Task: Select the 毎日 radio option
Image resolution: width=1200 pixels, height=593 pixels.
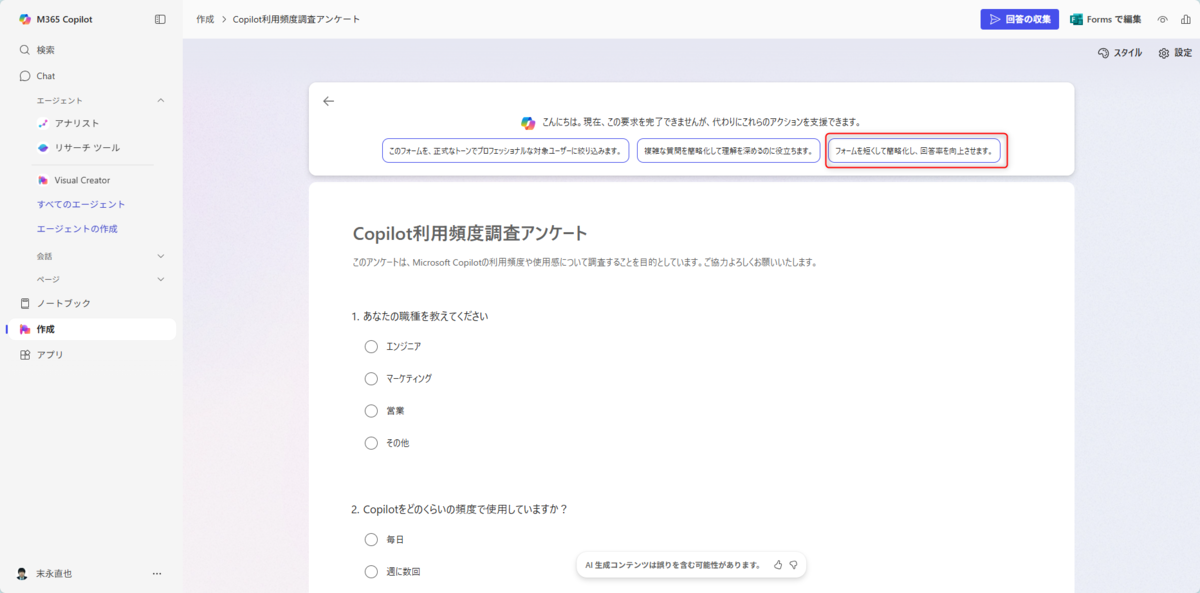Action: pyautogui.click(x=371, y=539)
